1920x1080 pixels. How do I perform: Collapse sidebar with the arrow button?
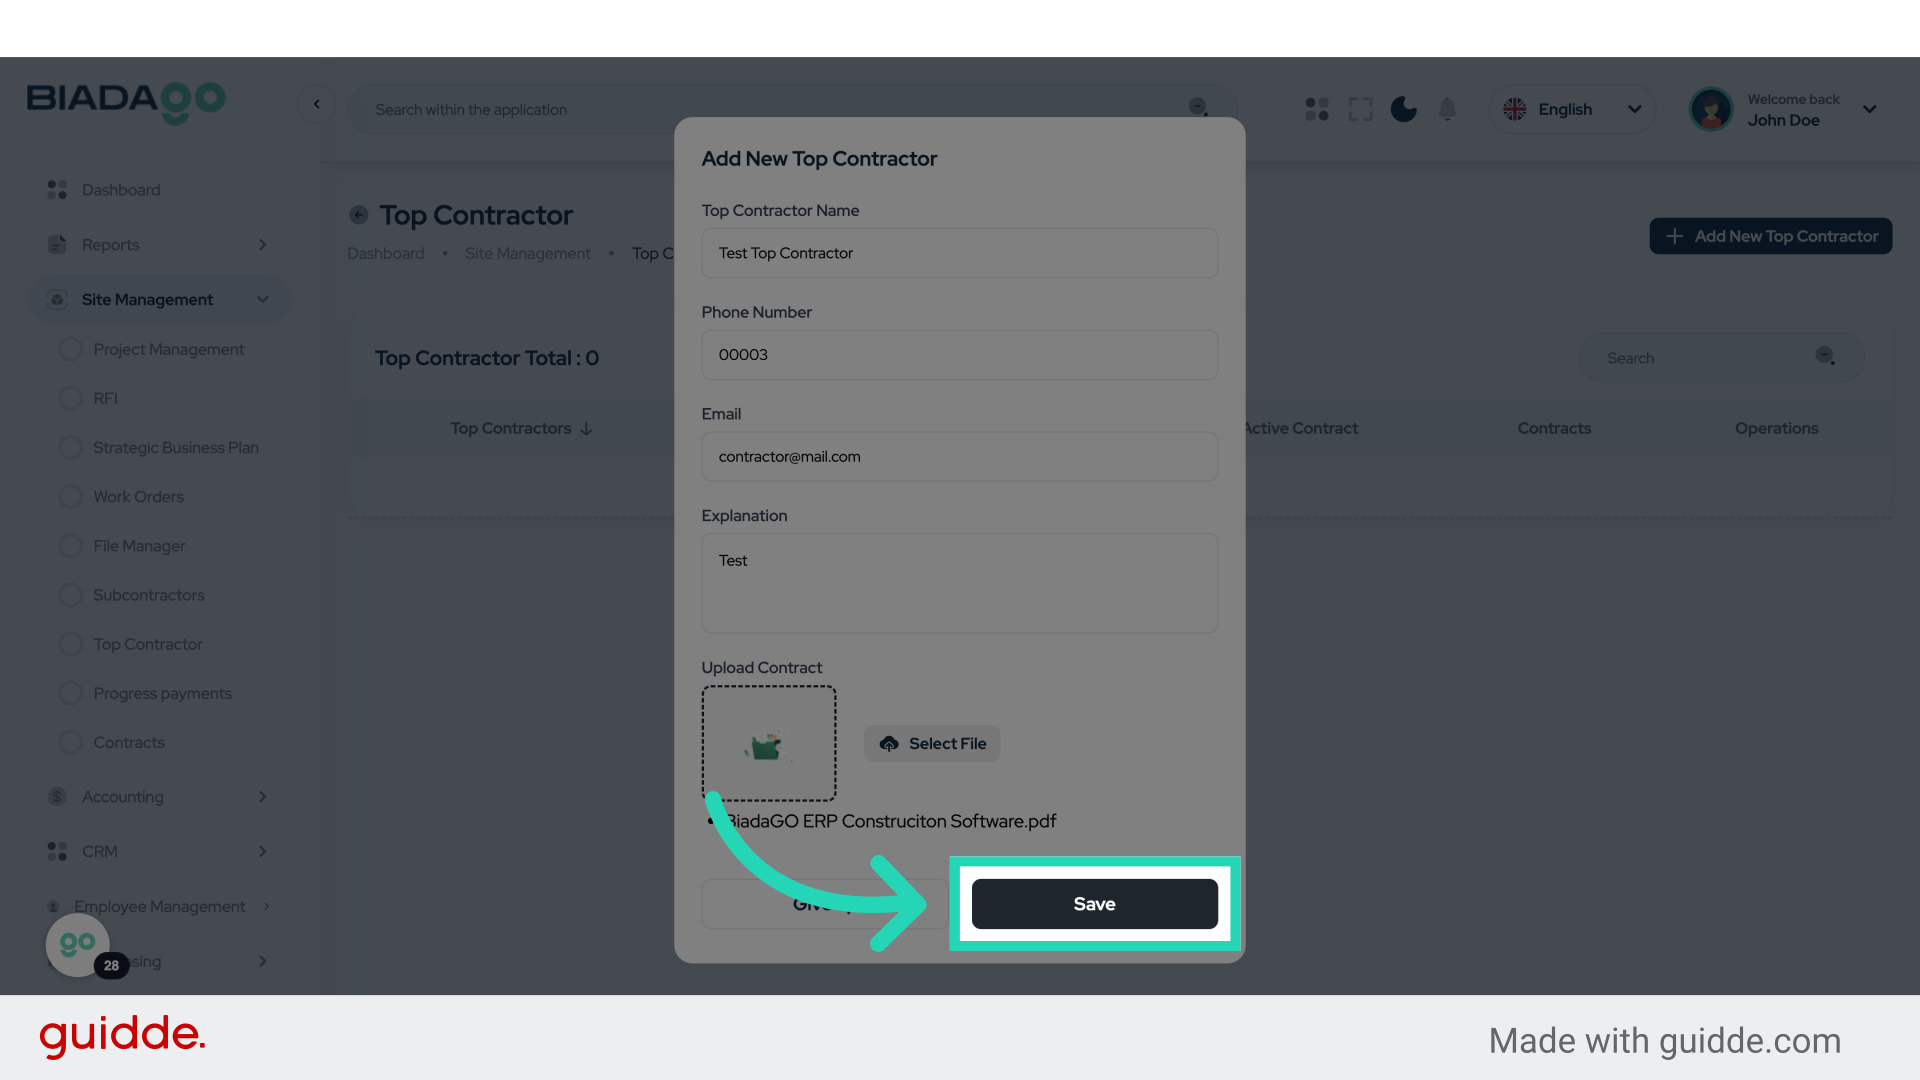(317, 104)
